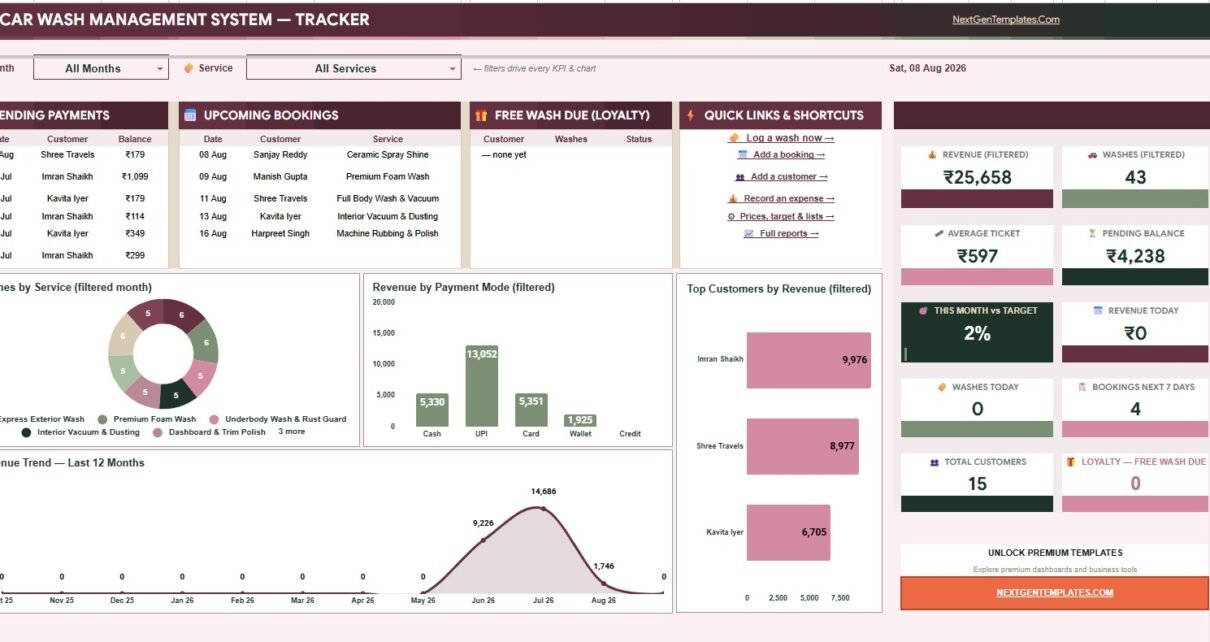The height and width of the screenshot is (642, 1210).
Task: Click the gift icon on Loyalty Free Wash card
Action: [x=1071, y=462]
